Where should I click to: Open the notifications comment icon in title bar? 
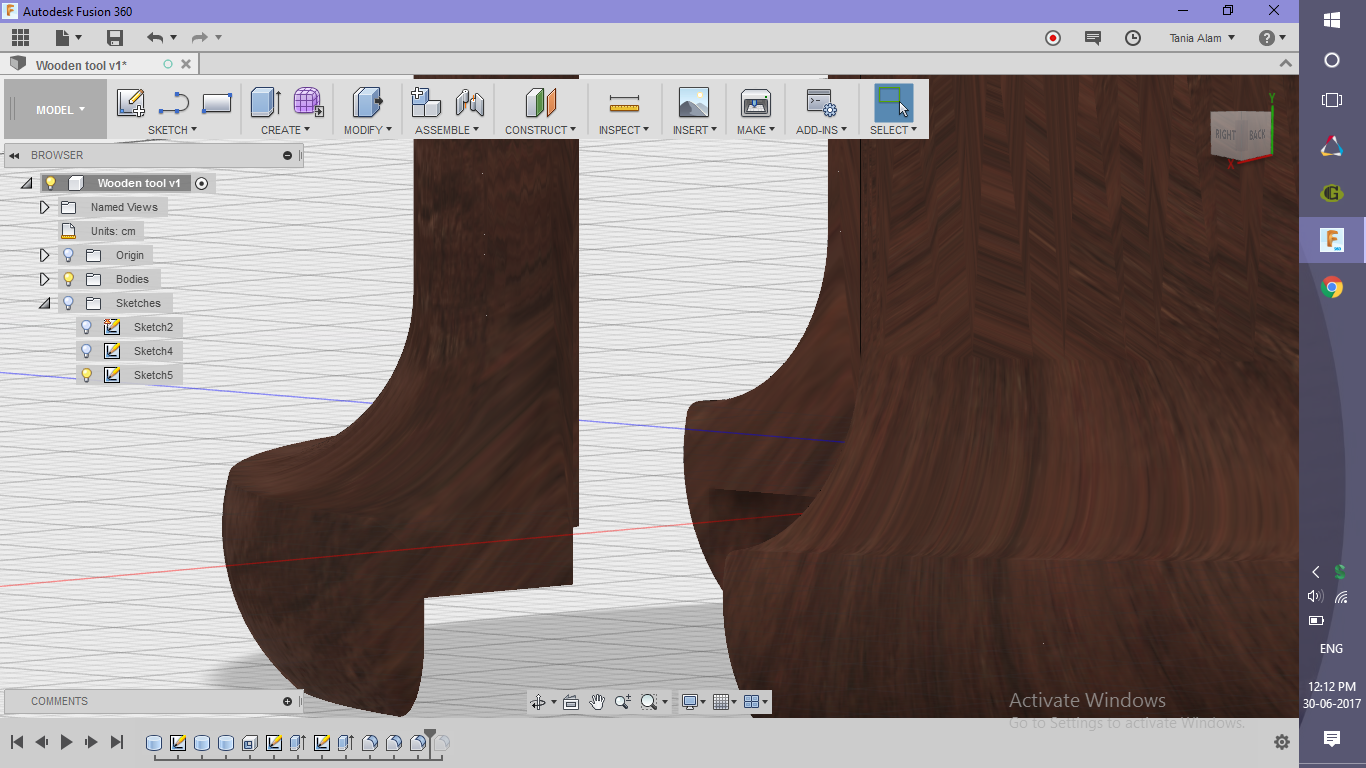click(1093, 38)
